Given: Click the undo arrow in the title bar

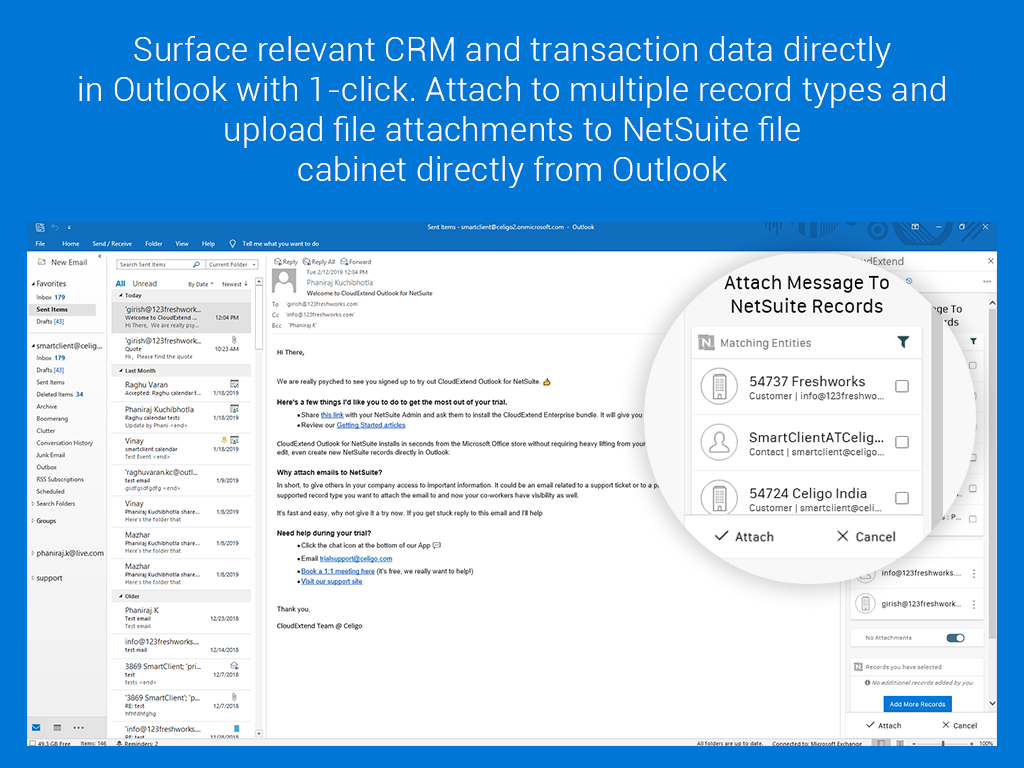Looking at the screenshot, I should (55, 227).
